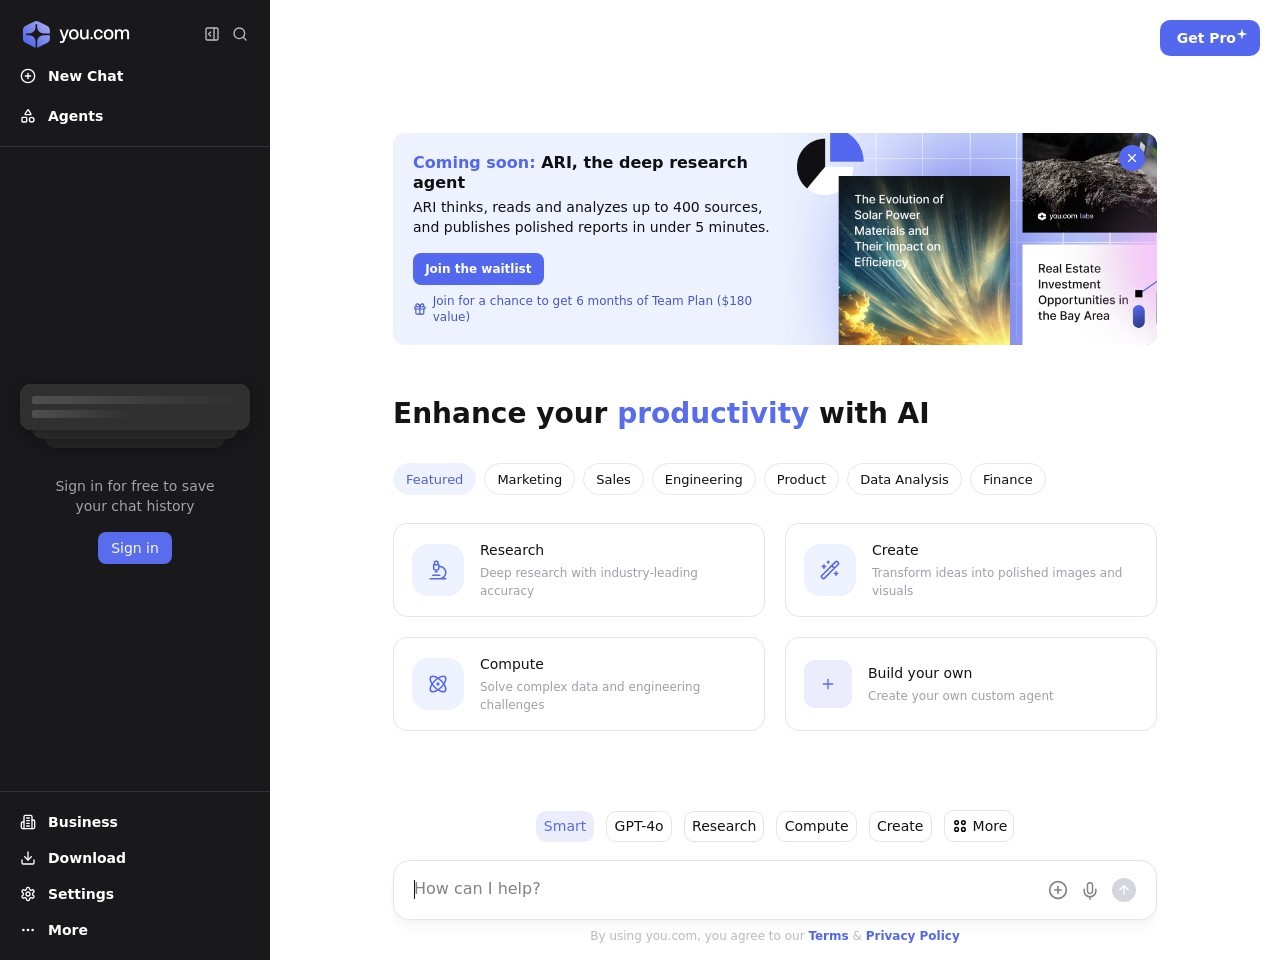This screenshot has width=1280, height=960.
Task: Open the Create agent card
Action: pyautogui.click(x=970, y=570)
